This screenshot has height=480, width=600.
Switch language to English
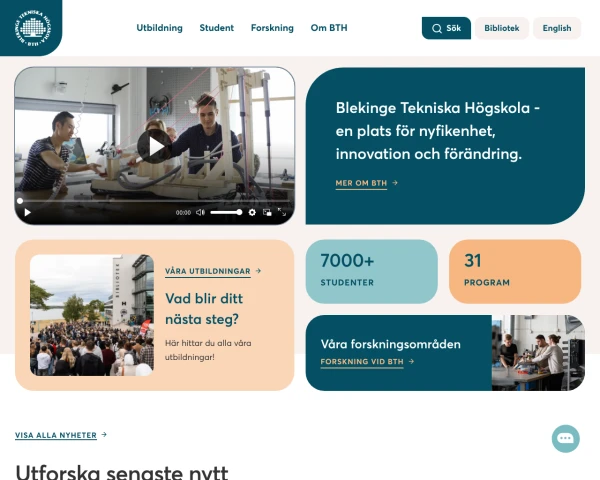557,28
